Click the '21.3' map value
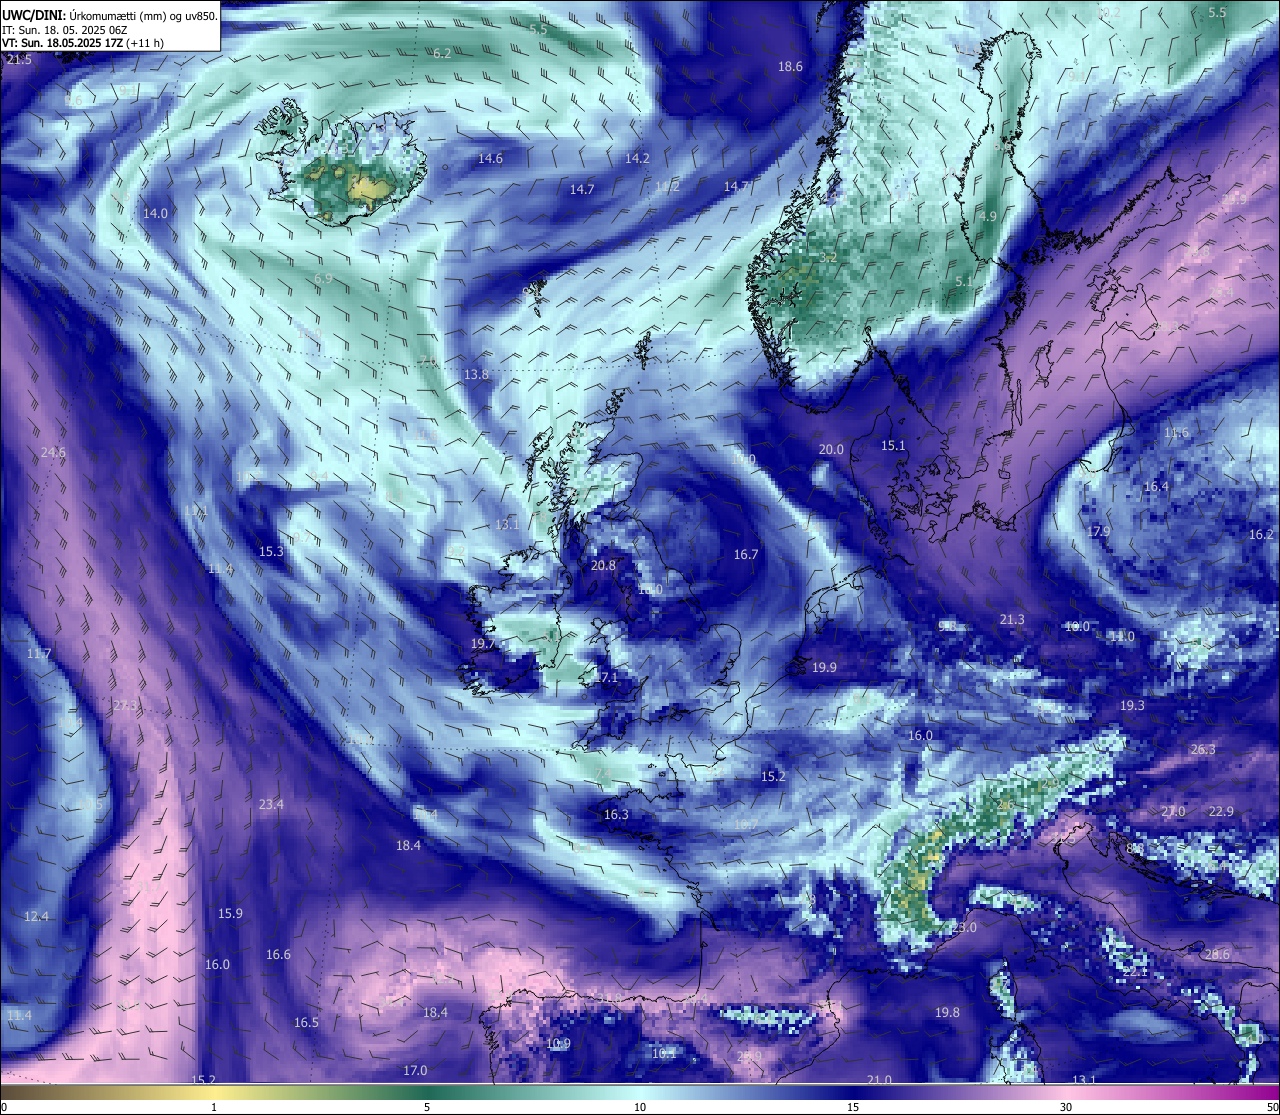Screen dimensions: 1280x1115 1012,619
